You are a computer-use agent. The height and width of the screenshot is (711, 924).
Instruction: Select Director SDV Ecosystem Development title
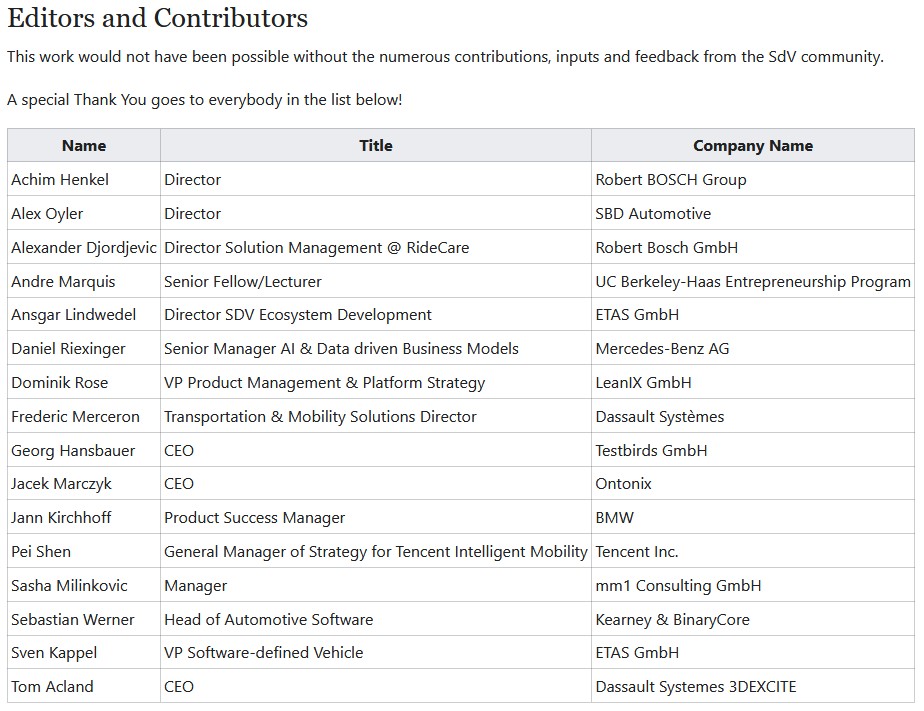[x=298, y=315]
